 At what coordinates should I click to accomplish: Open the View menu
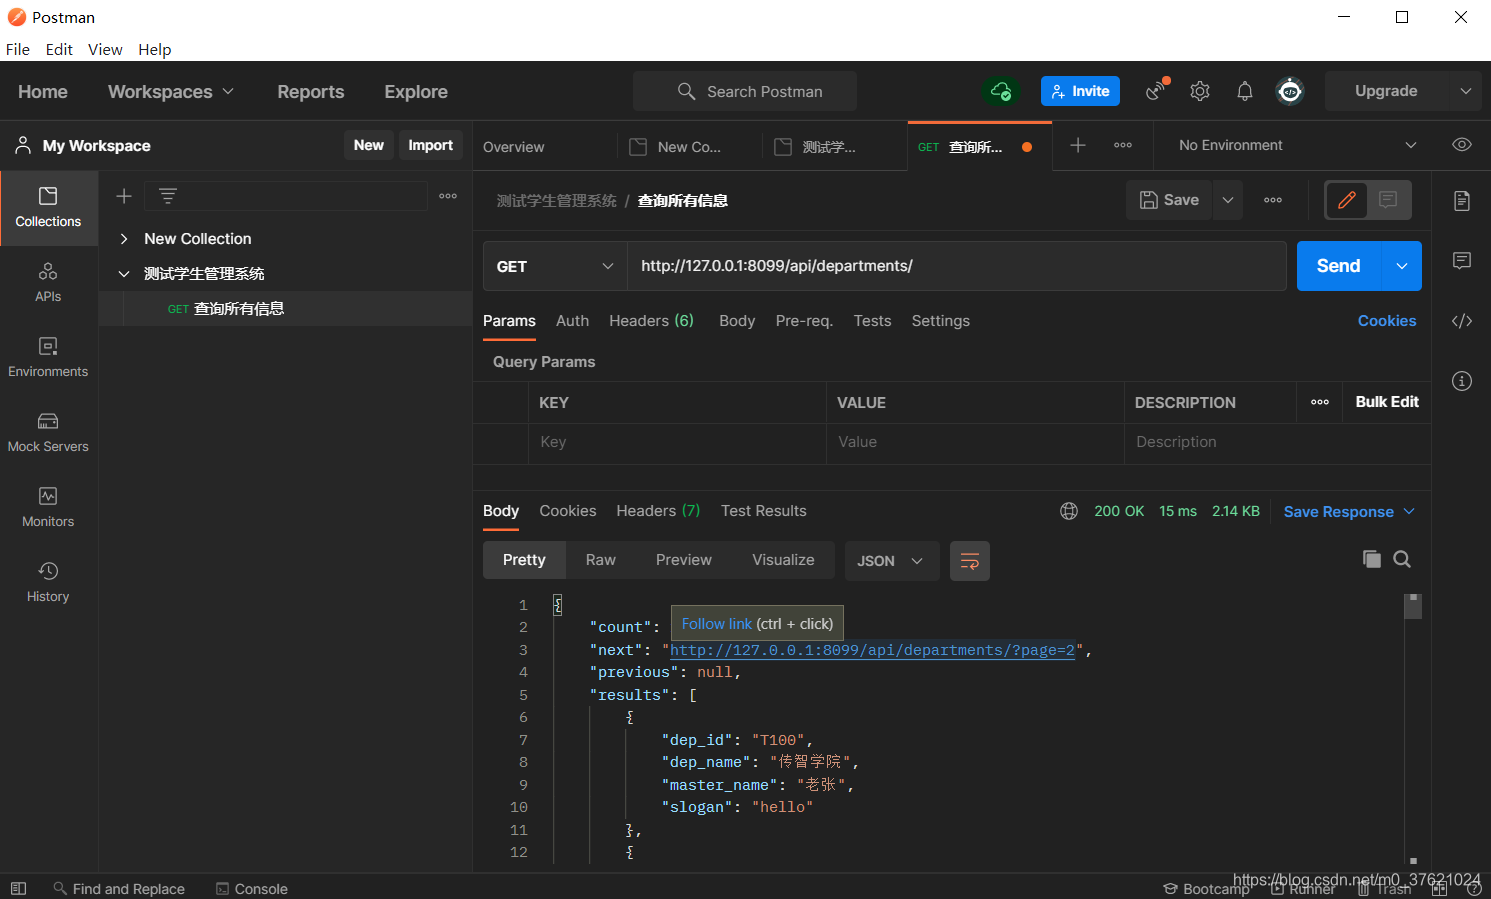(x=105, y=49)
